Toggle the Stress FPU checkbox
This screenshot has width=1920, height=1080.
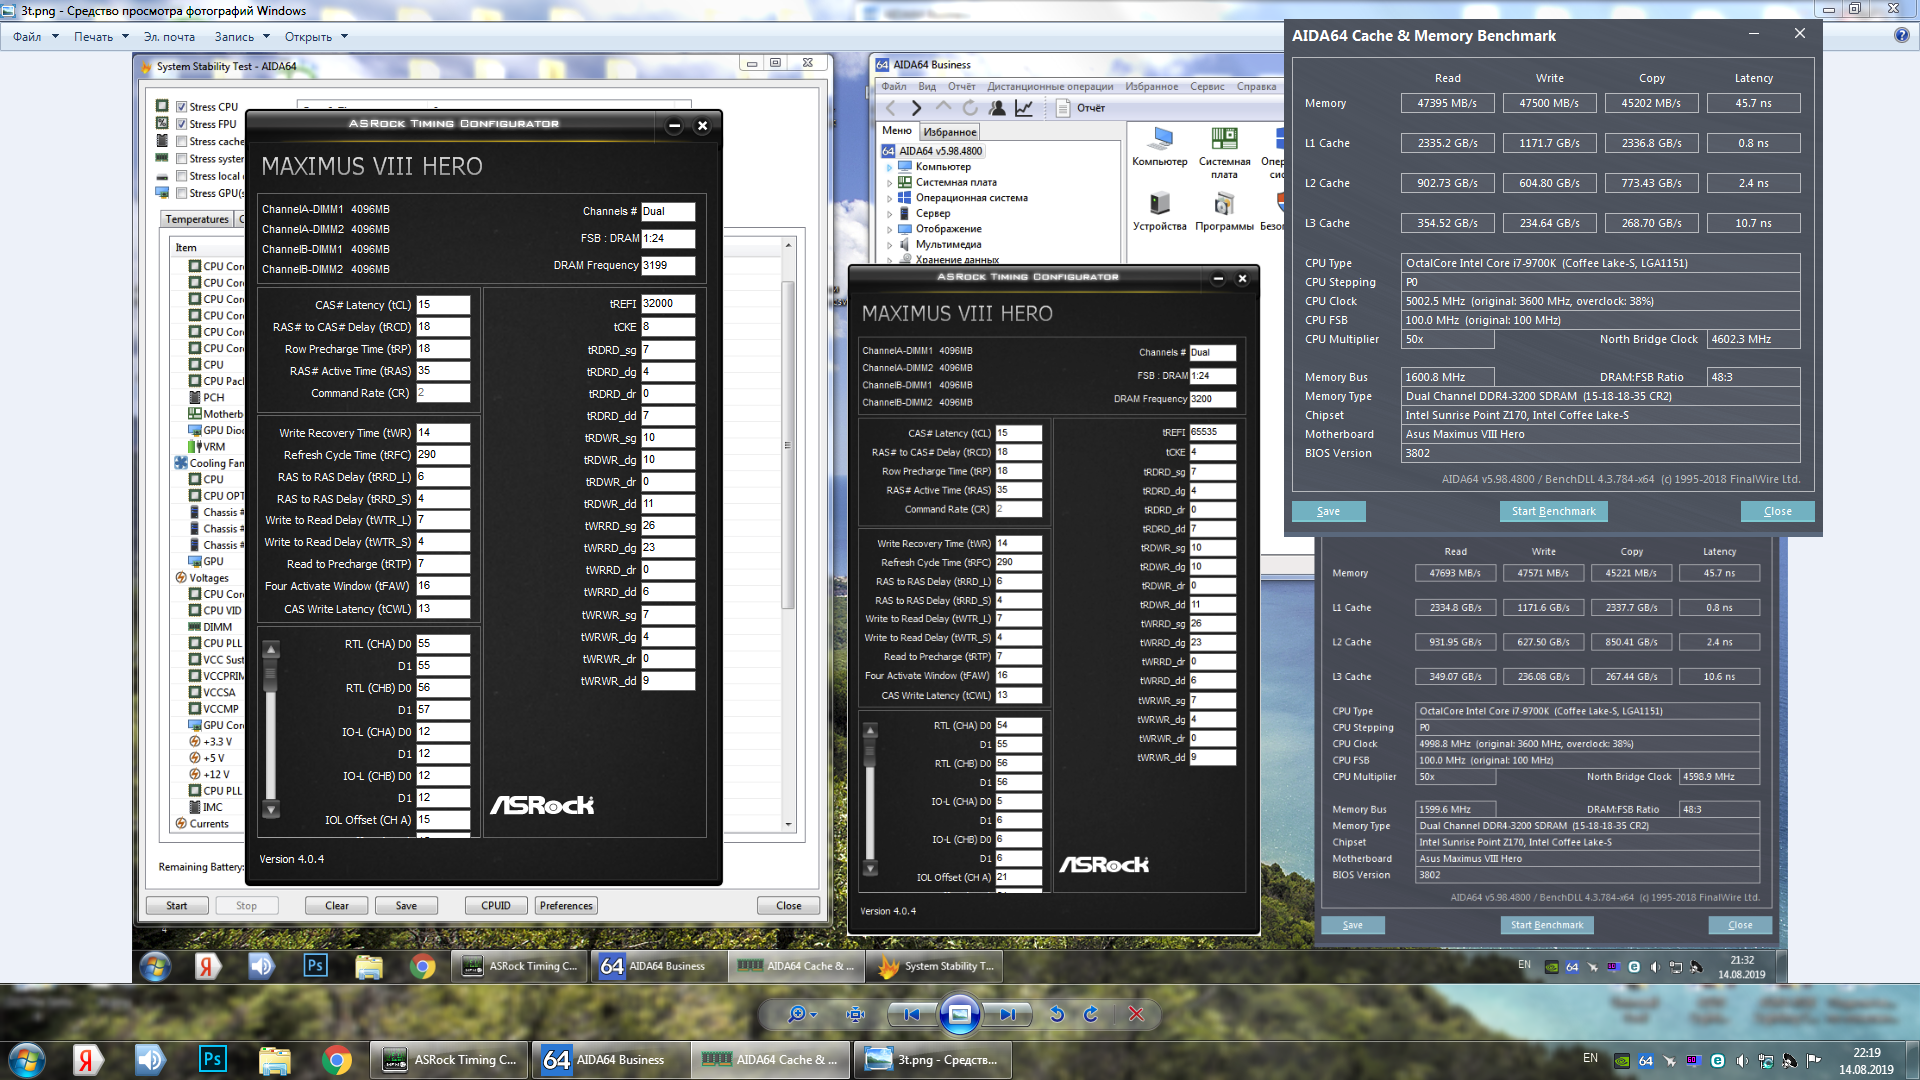[182, 124]
